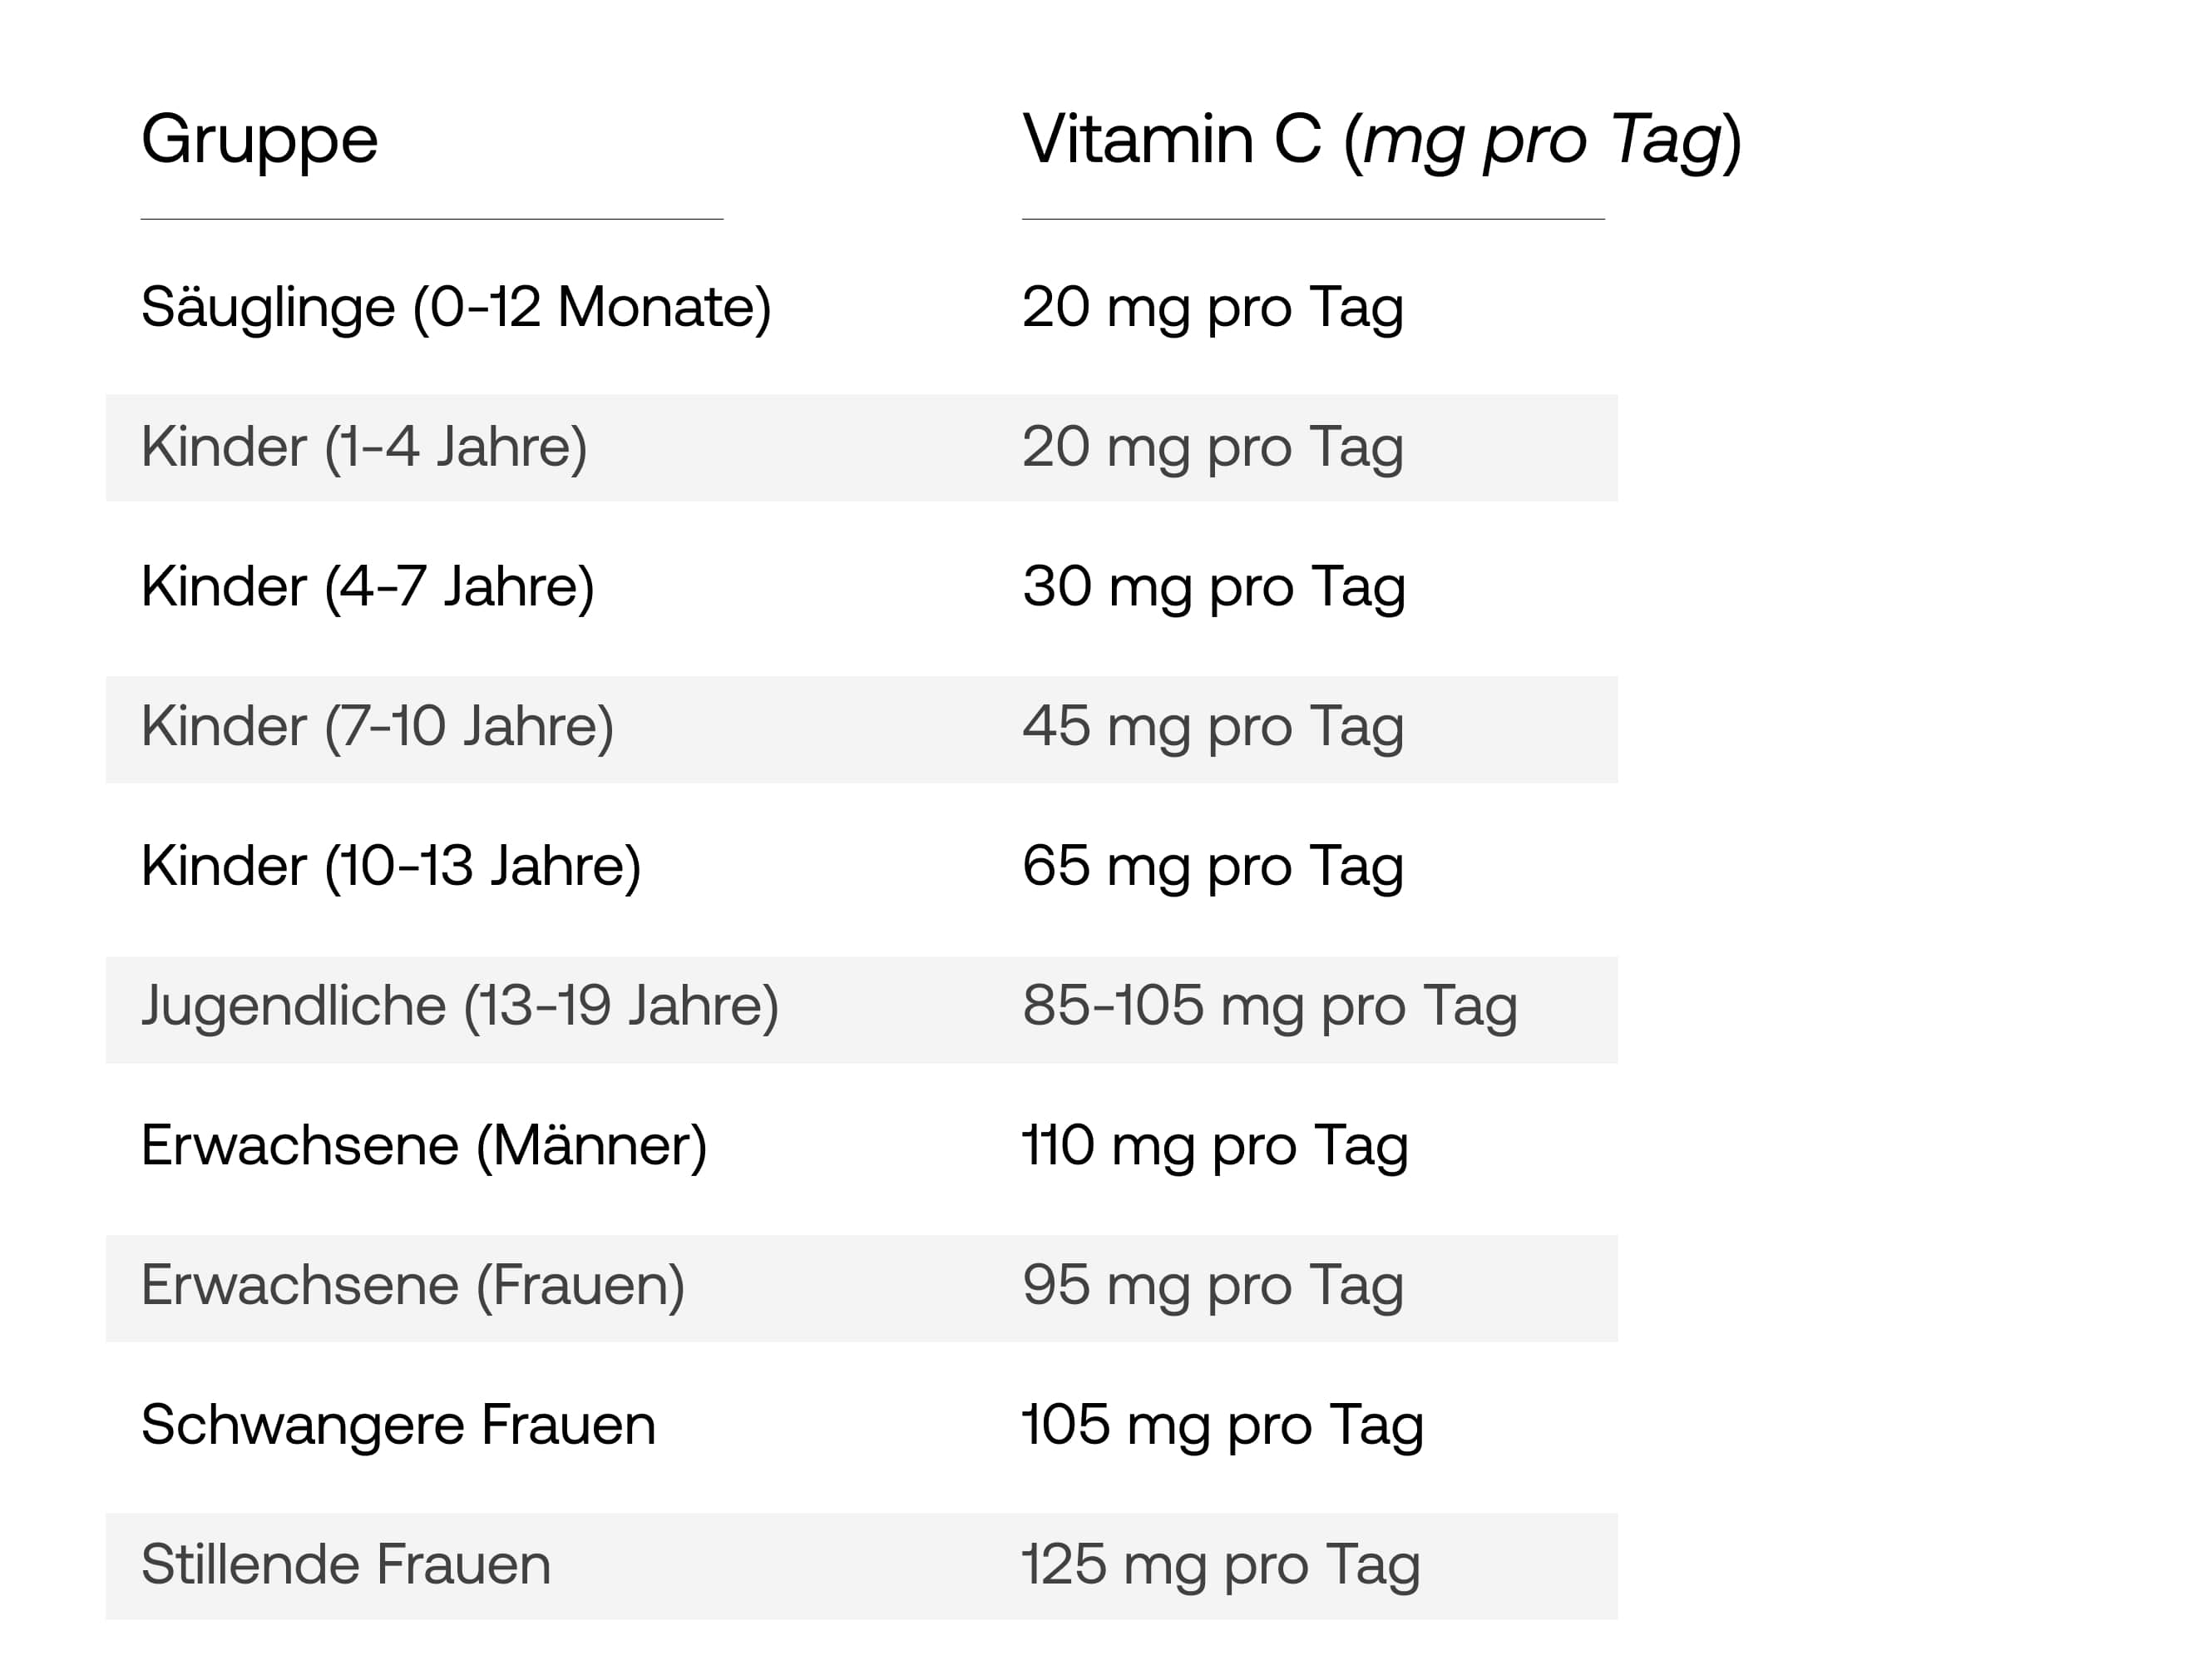2203x1680 pixels.
Task: Select the Erwachsene (Männer) cell
Action: (x=424, y=1146)
